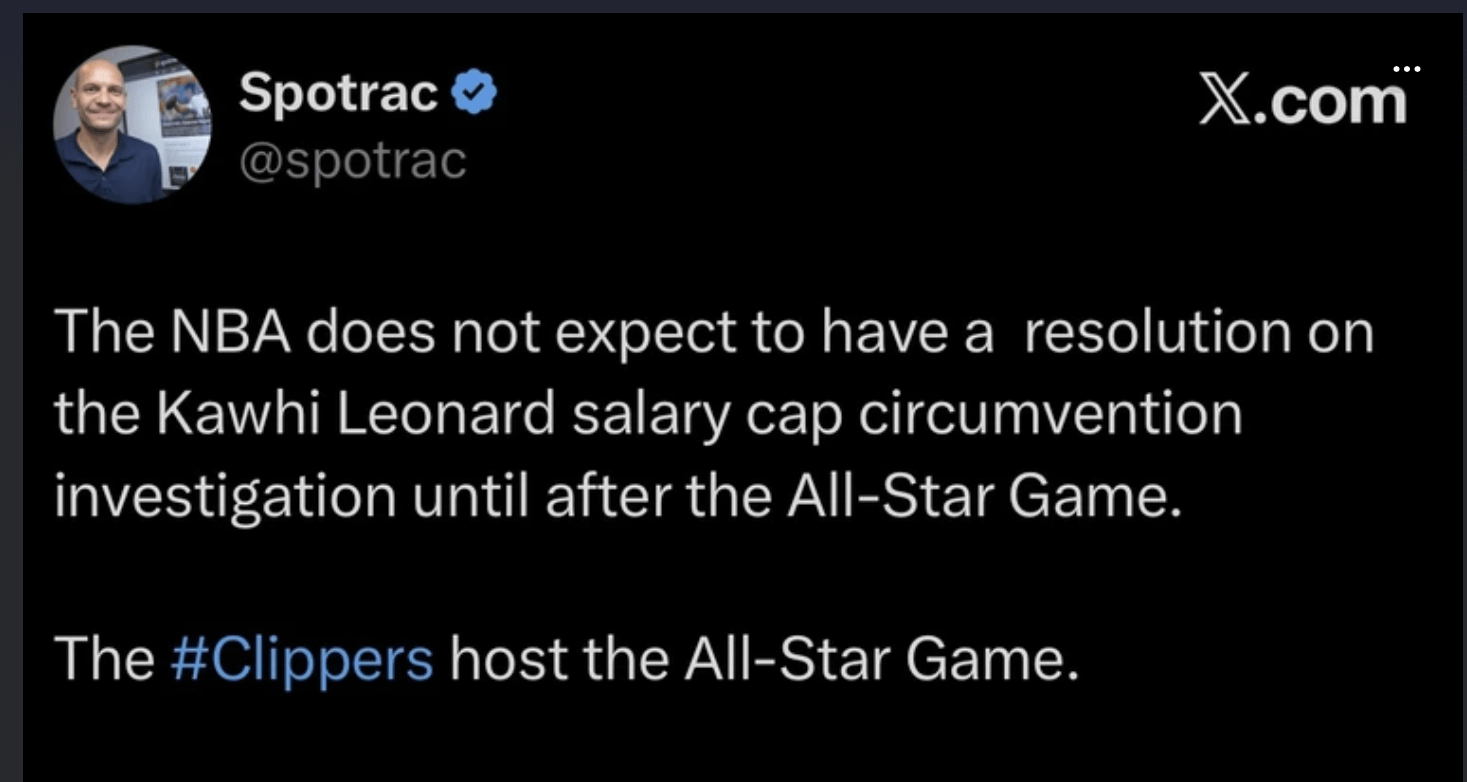
Task: Select the Clippers hashtag in blue
Action: [x=304, y=657]
